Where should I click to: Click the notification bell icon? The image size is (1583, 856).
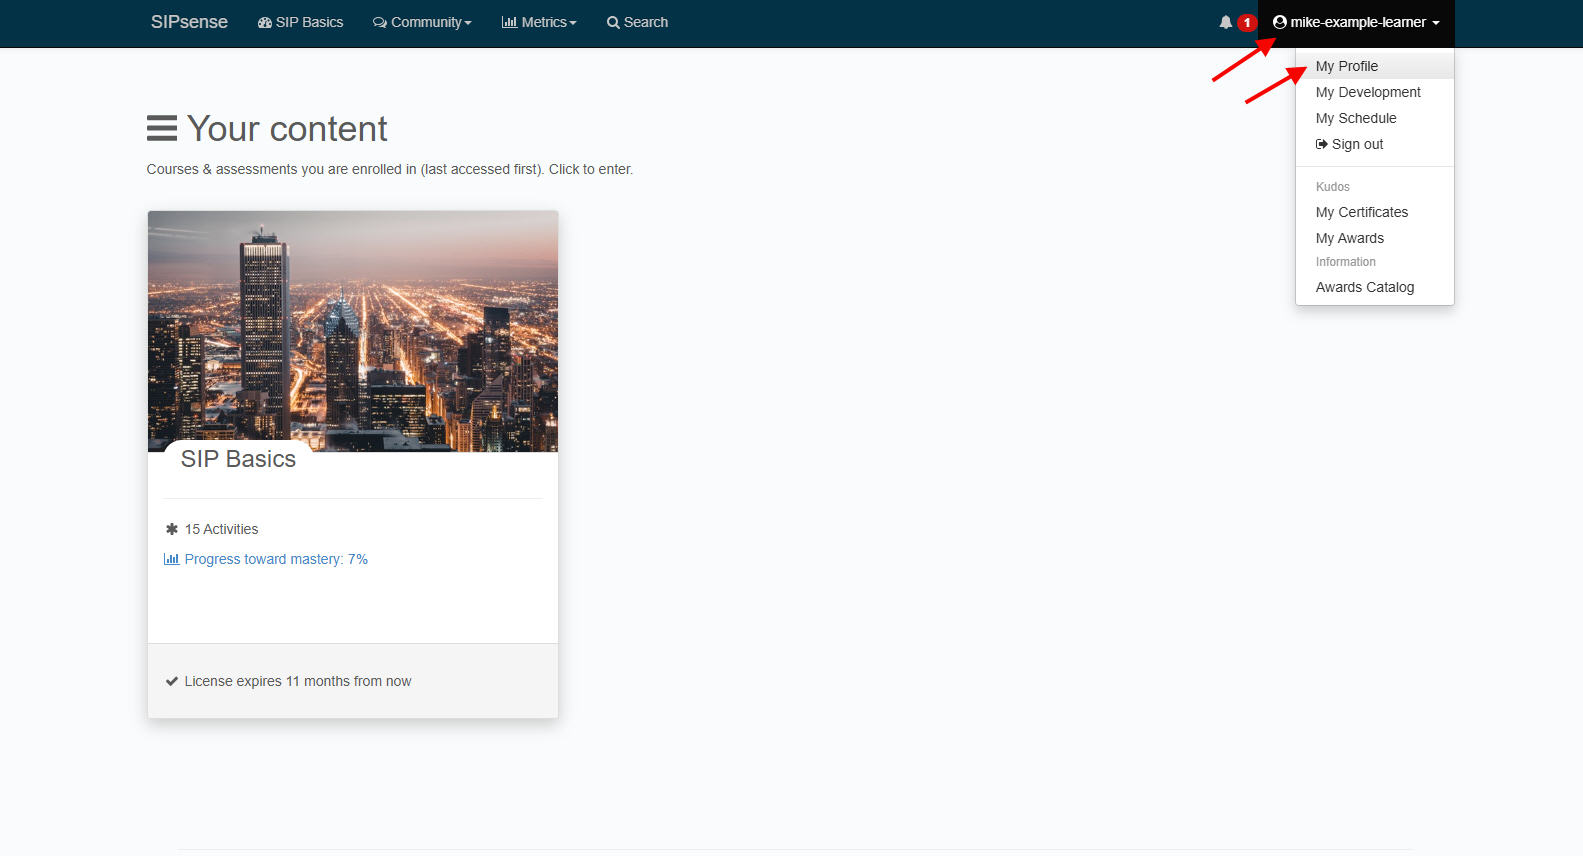1225,22
